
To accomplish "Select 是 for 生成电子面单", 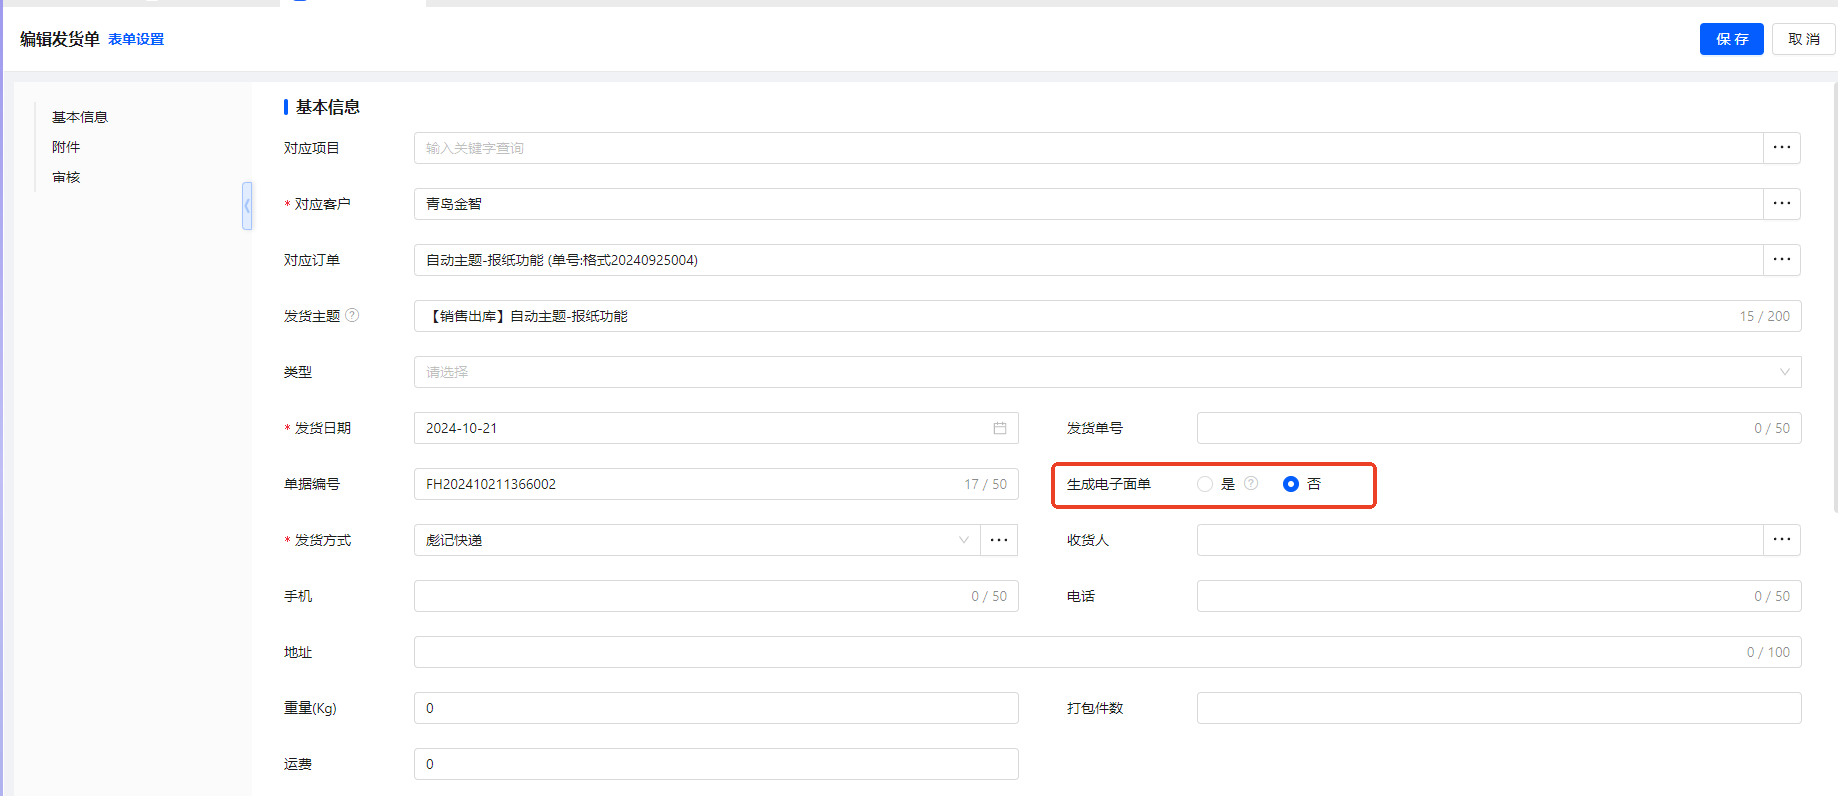I will (1205, 484).
